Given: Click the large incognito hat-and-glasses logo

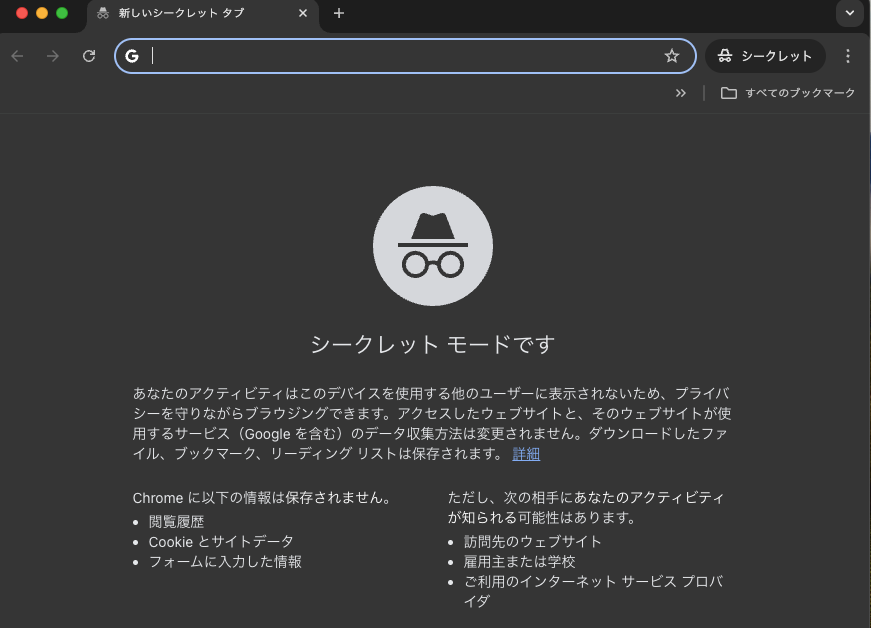Looking at the screenshot, I should pos(433,246).
